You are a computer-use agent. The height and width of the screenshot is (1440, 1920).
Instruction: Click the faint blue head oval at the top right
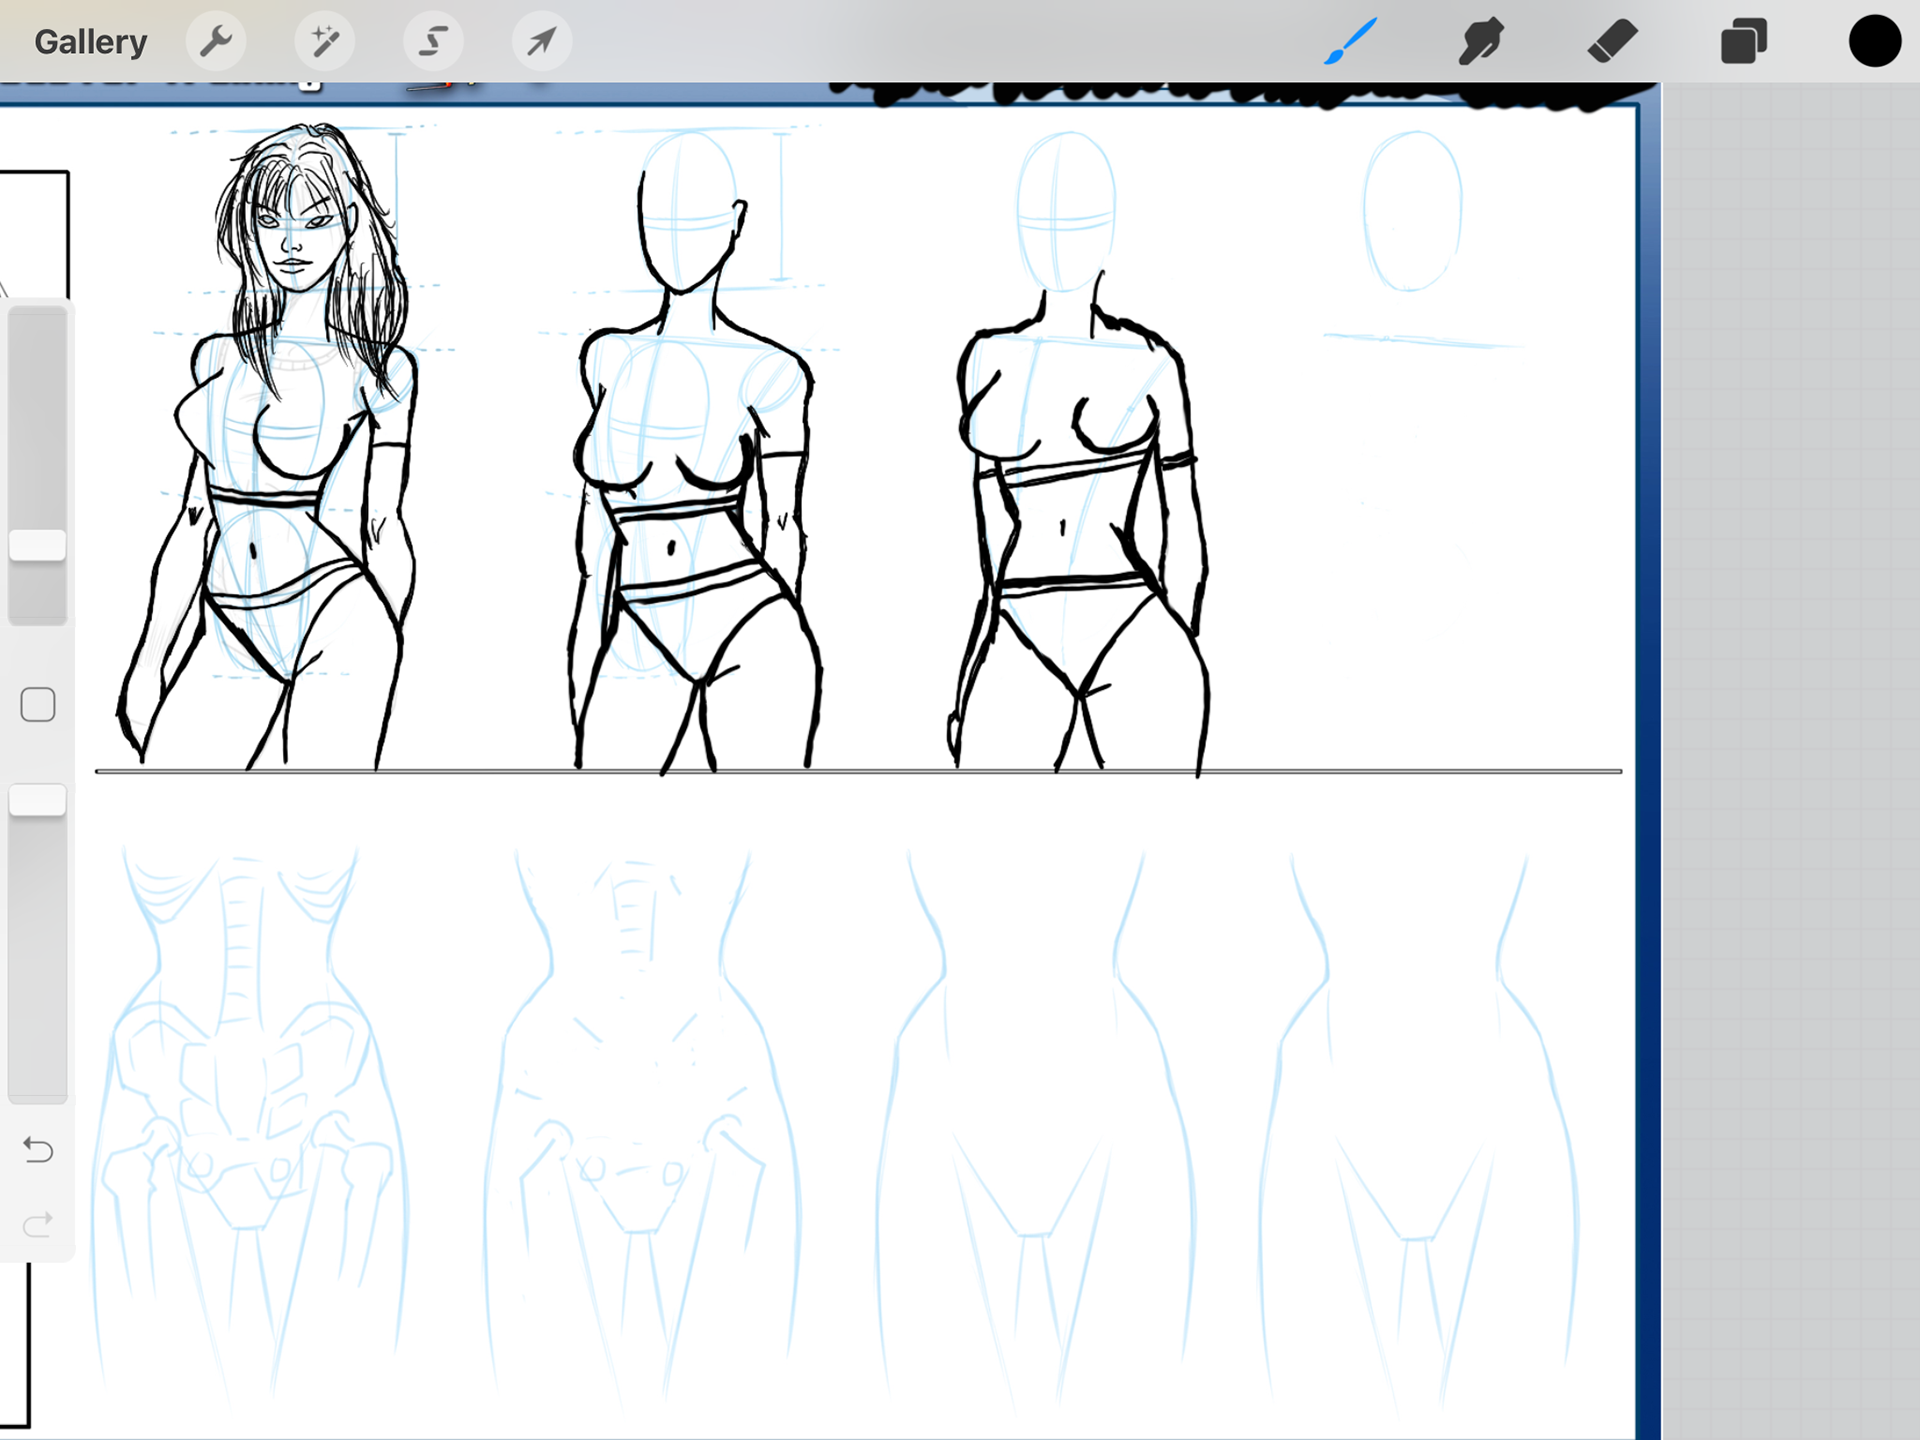click(x=1412, y=212)
